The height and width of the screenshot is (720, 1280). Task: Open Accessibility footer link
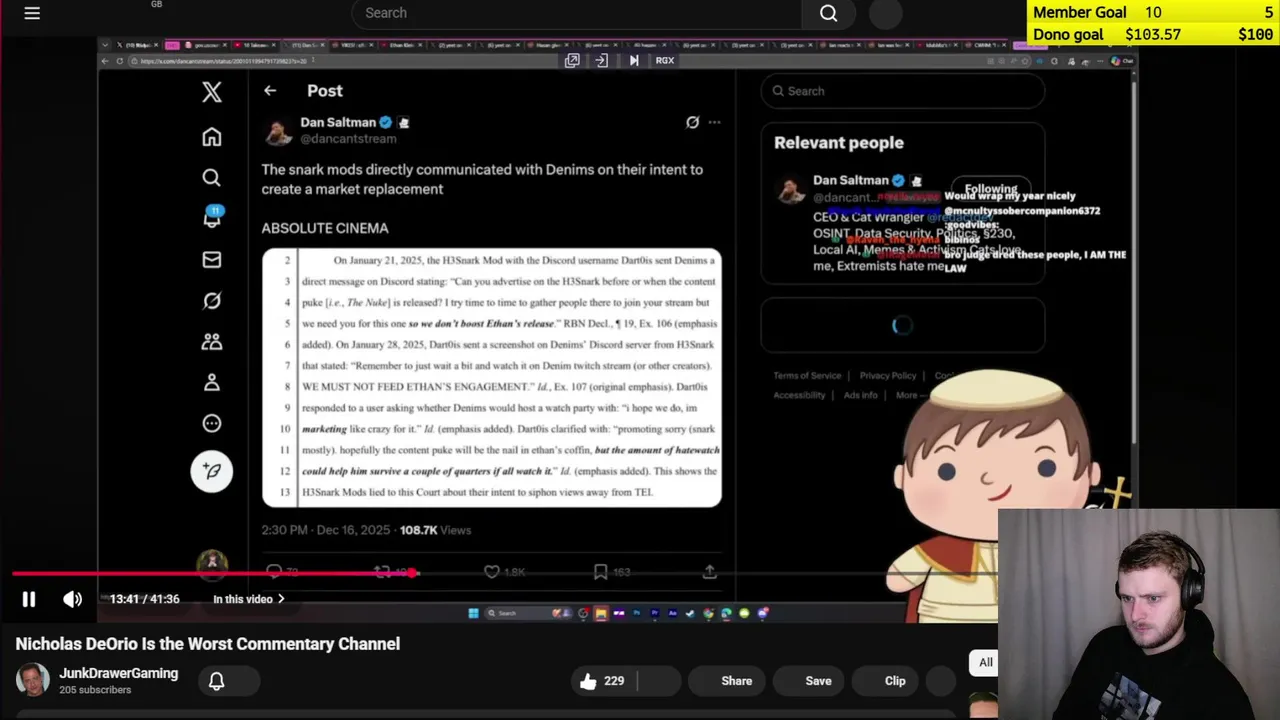[799, 395]
